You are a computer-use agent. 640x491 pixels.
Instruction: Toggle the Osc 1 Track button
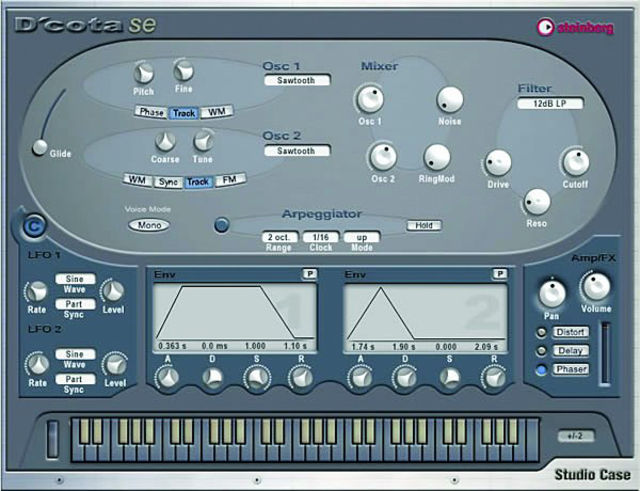pyautogui.click(x=184, y=113)
